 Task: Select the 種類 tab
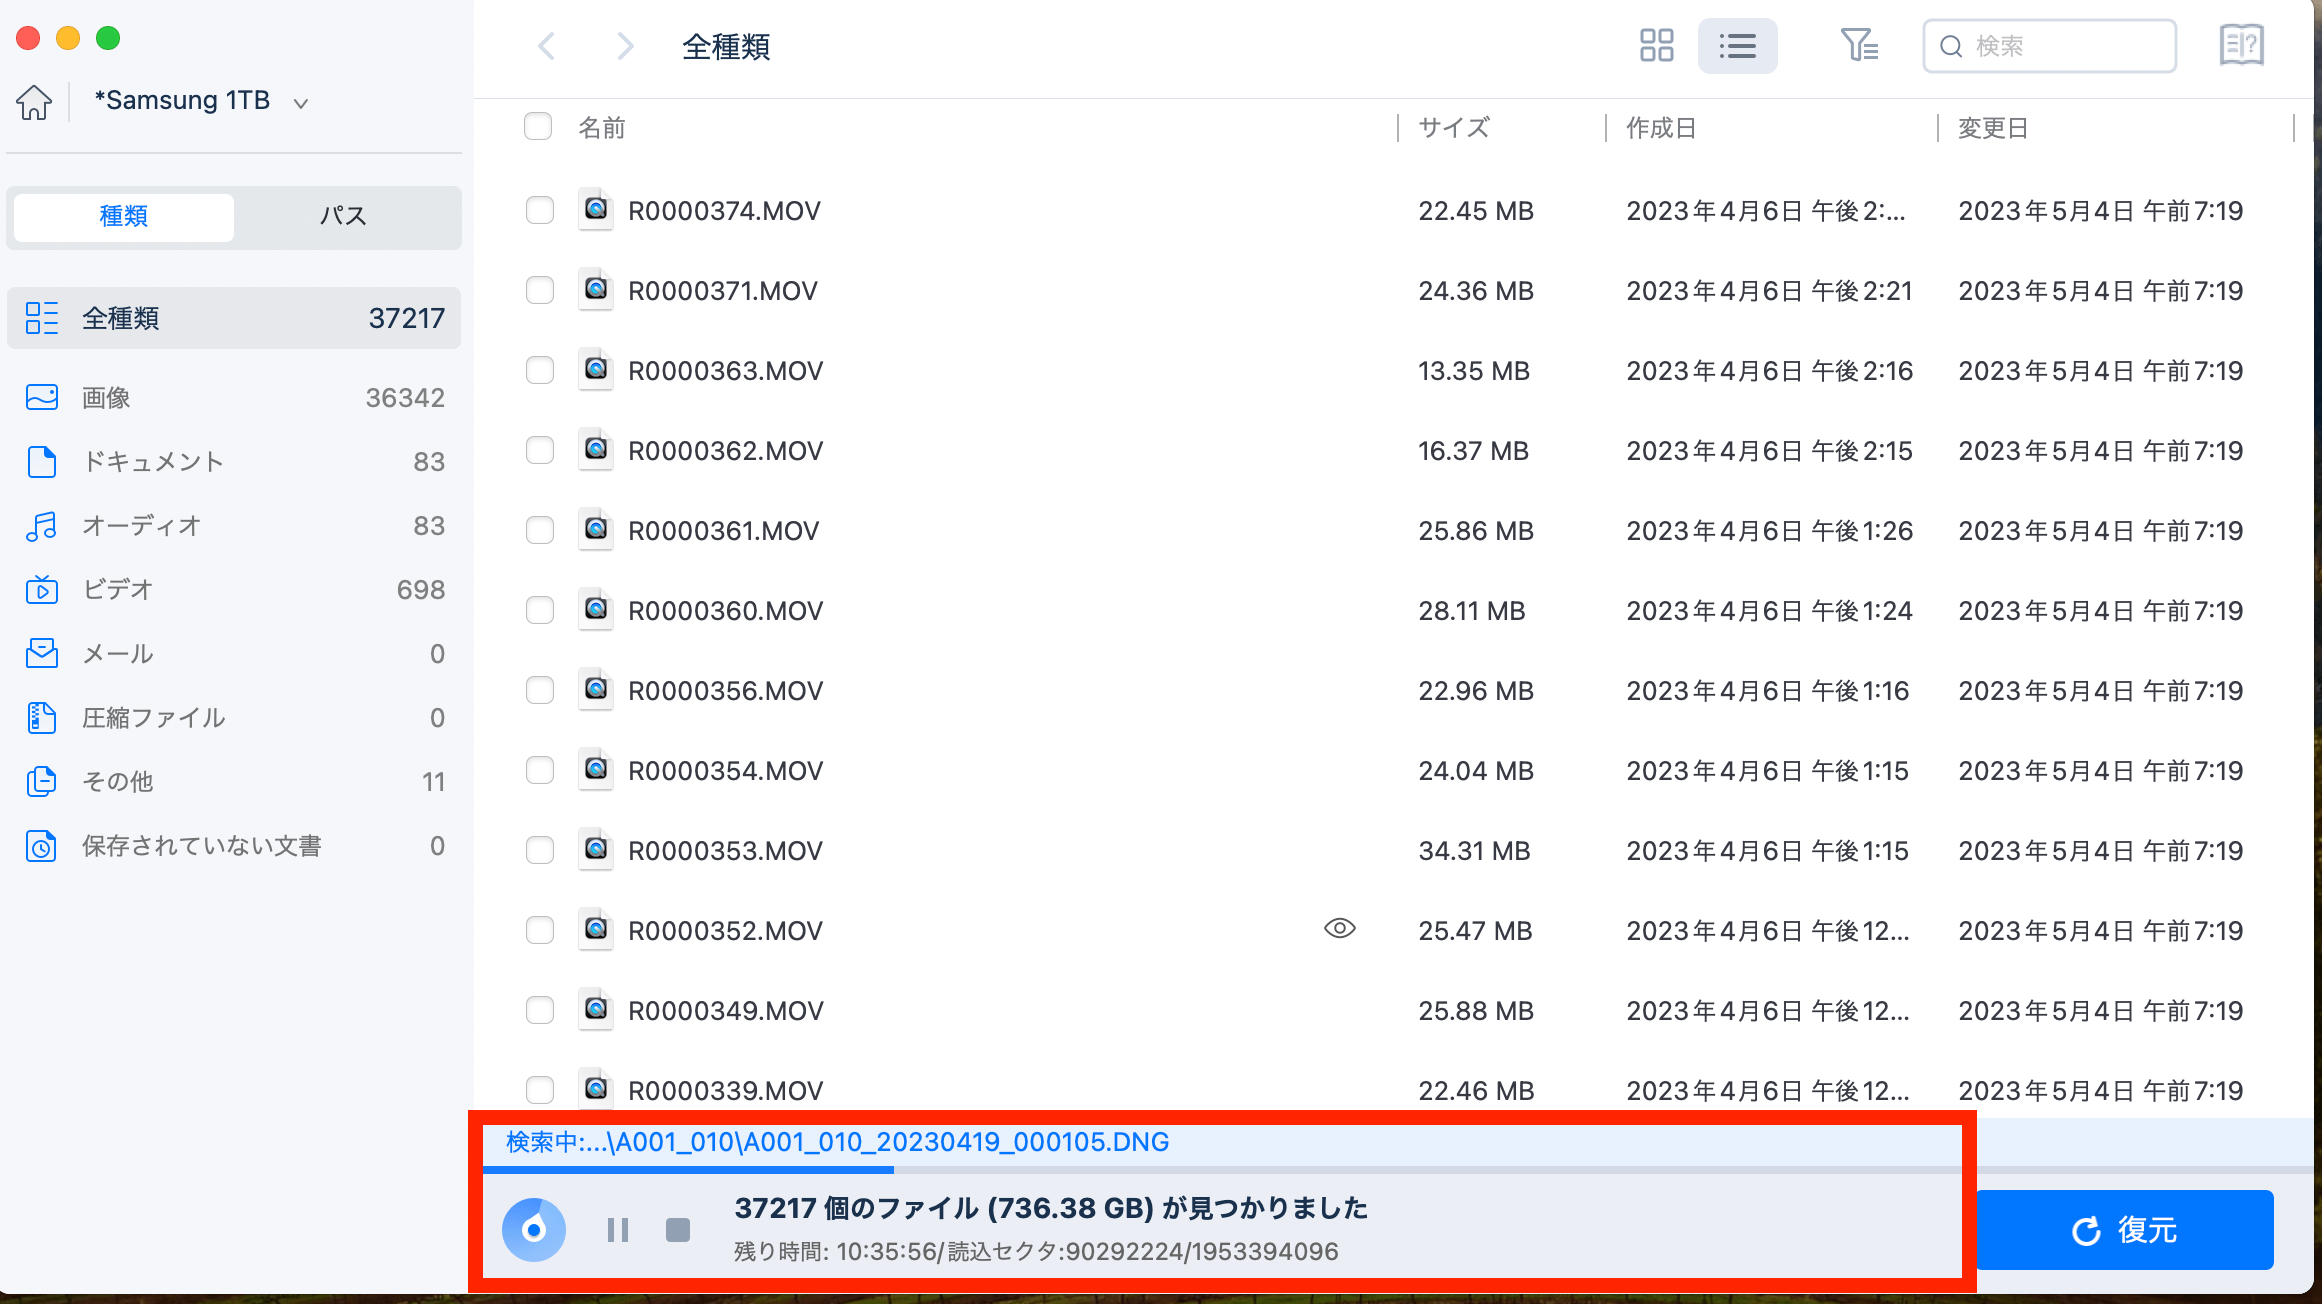tap(124, 216)
